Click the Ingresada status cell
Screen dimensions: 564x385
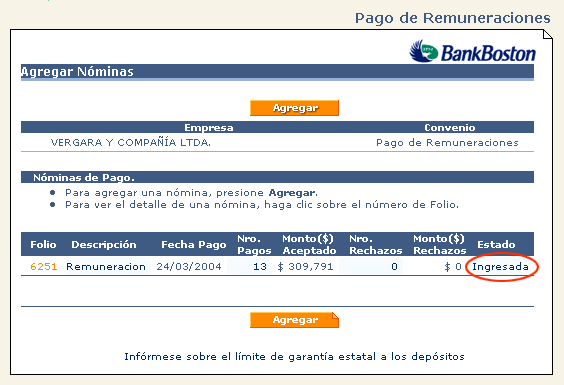(500, 267)
